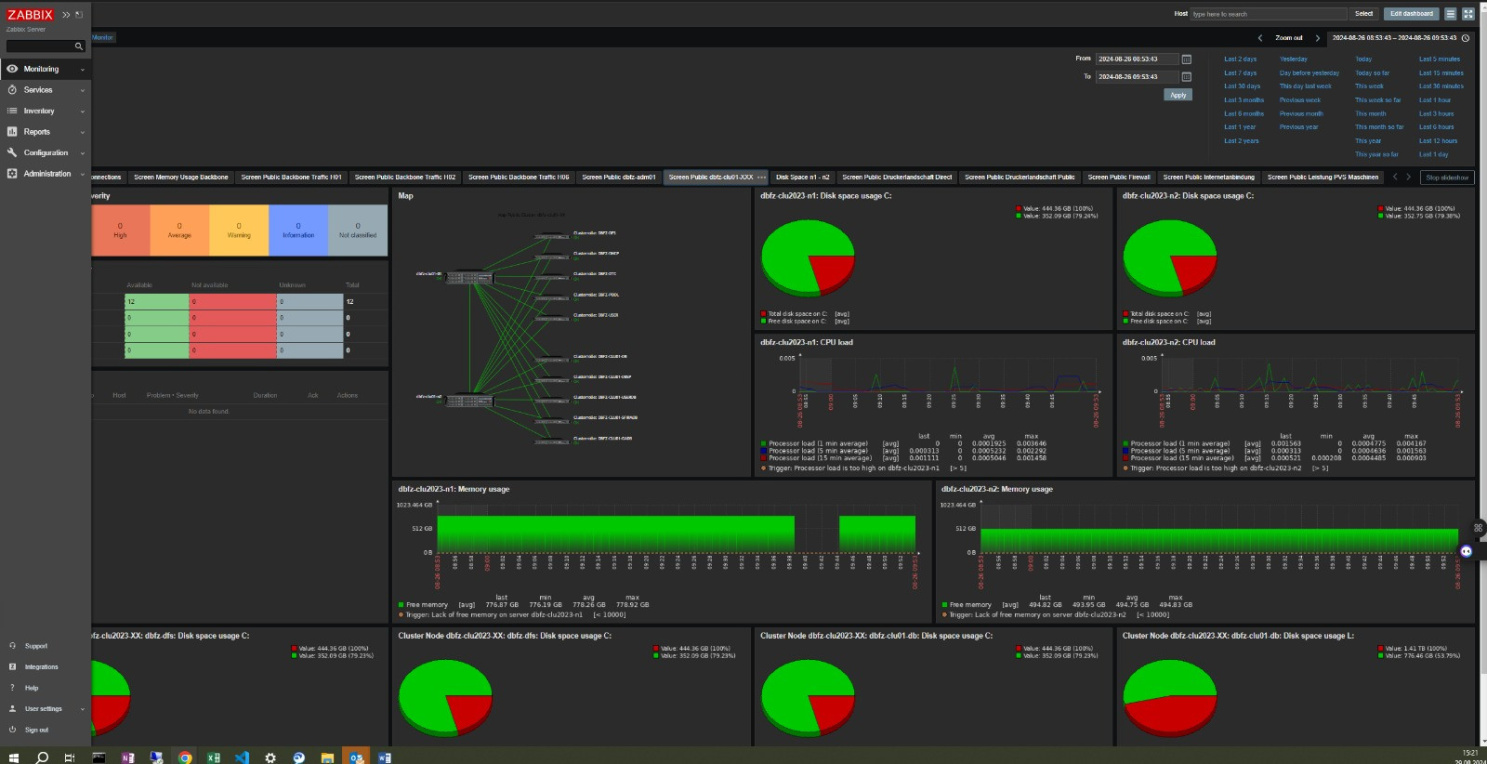Click the clock icon beside the time range
Viewport: 1487px width, 764px height.
[1465, 38]
